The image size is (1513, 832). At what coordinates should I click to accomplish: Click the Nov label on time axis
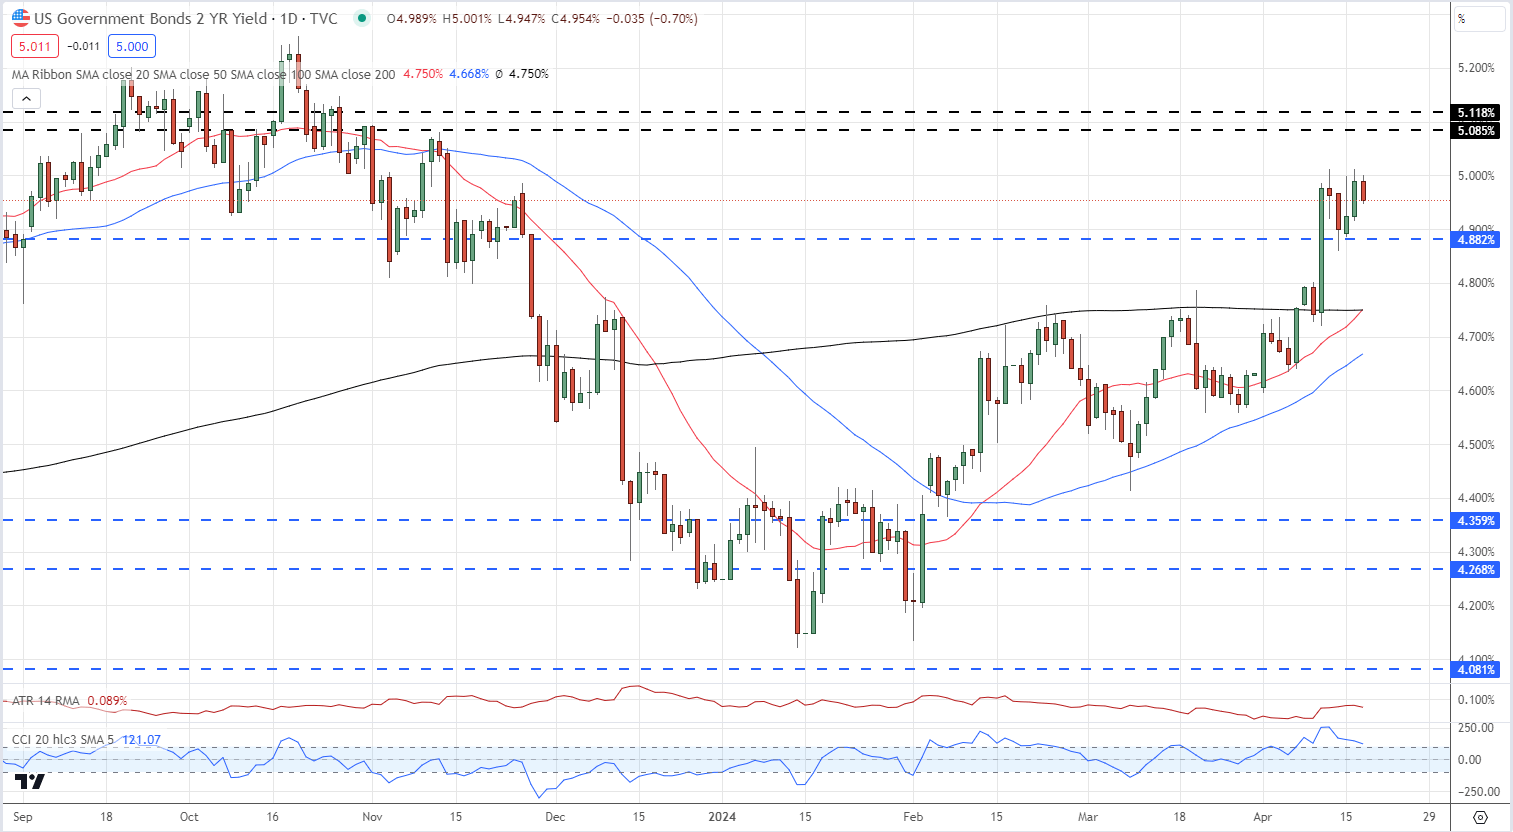(372, 817)
